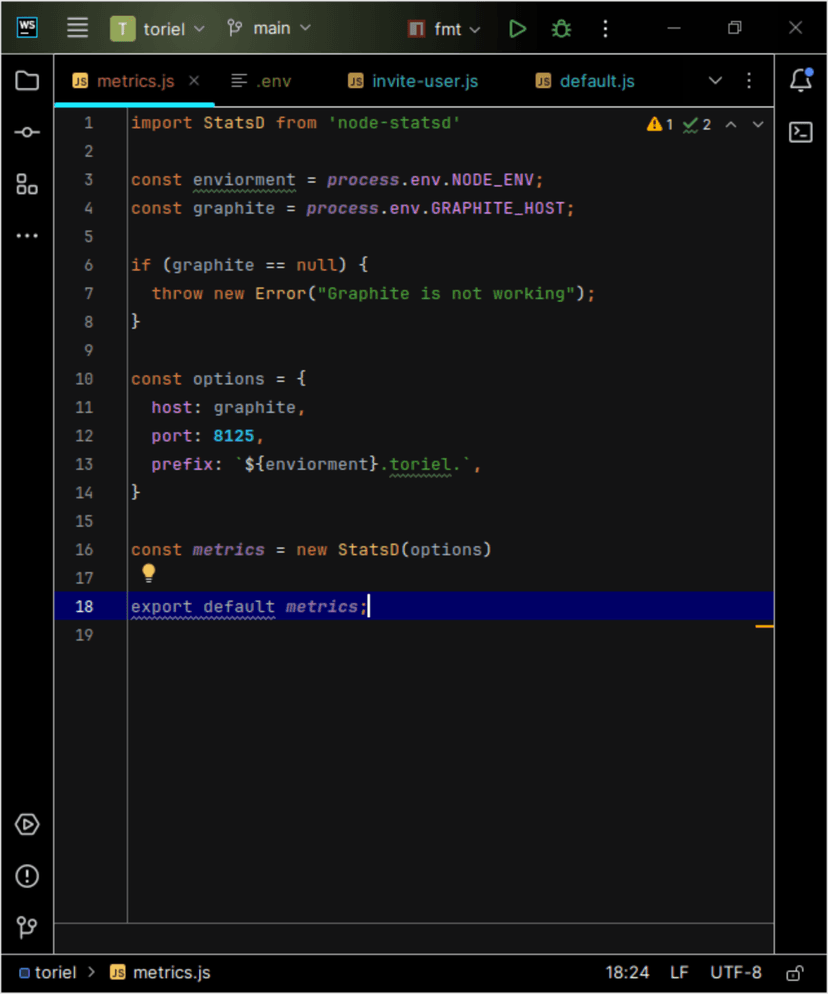Open the Structure tool window icon
828x994 pixels.
point(27,184)
